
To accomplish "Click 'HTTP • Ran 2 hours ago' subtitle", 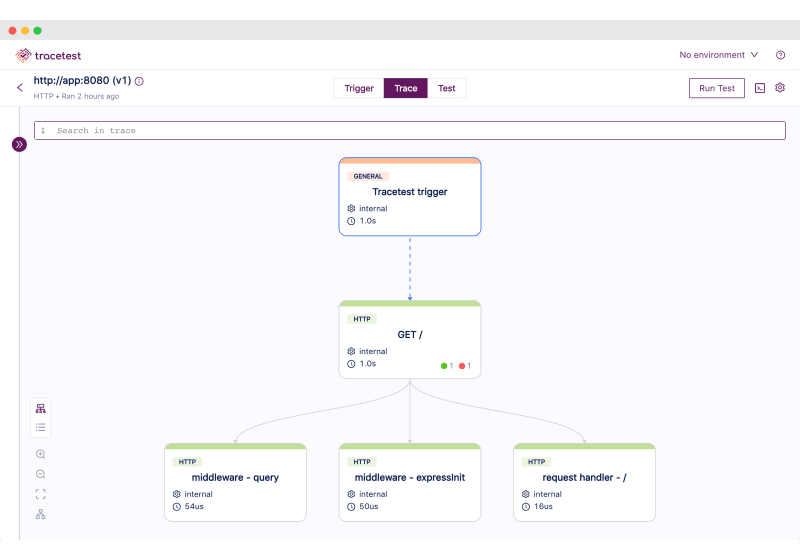I will pyautogui.click(x=77, y=96).
